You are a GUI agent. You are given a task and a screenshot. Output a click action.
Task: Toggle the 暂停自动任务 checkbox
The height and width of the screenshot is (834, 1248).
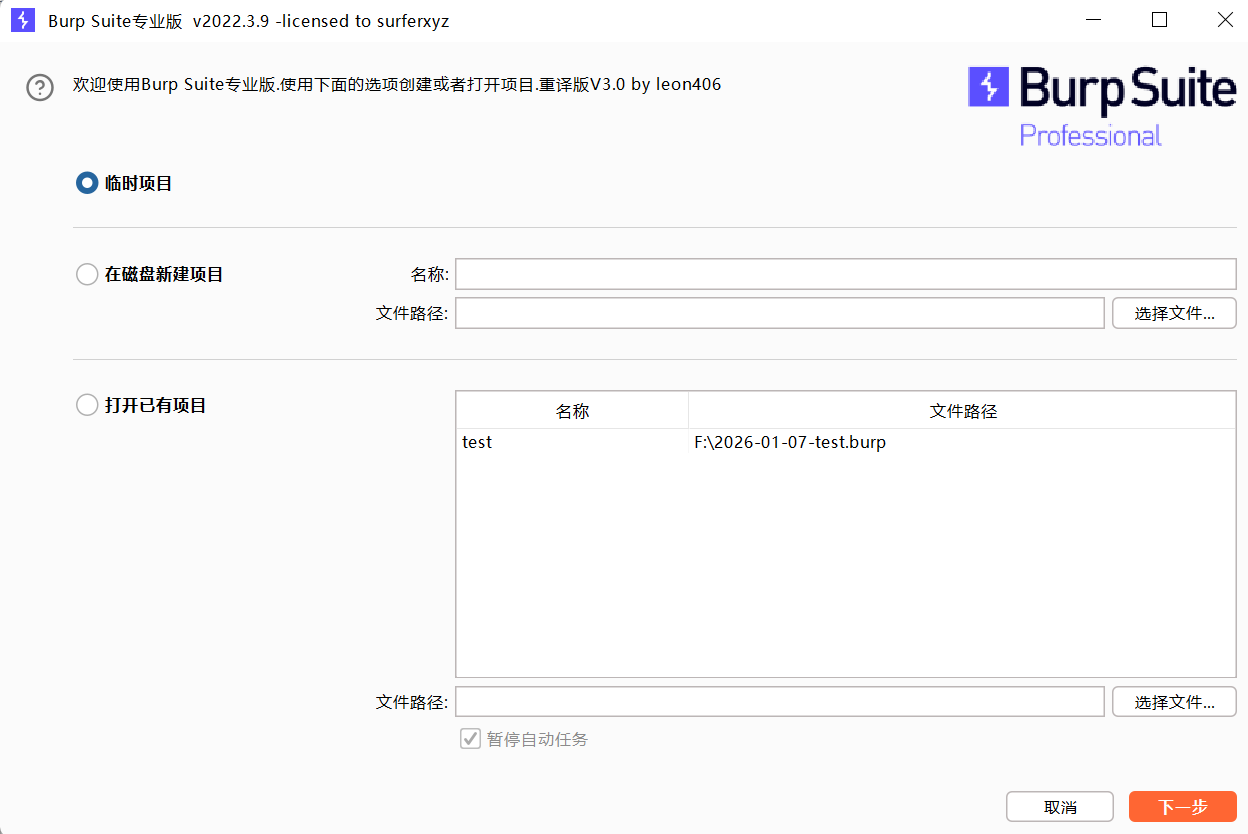tap(470, 739)
